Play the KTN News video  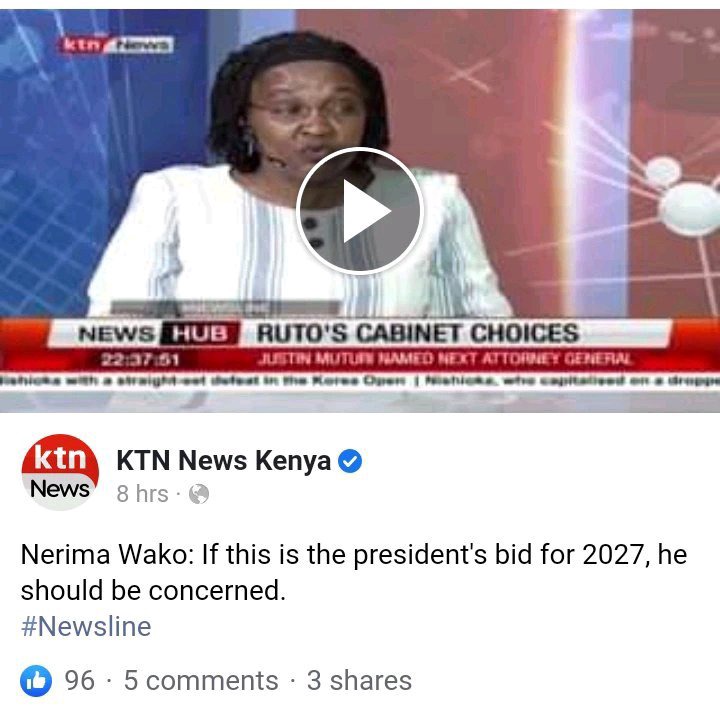click(360, 211)
